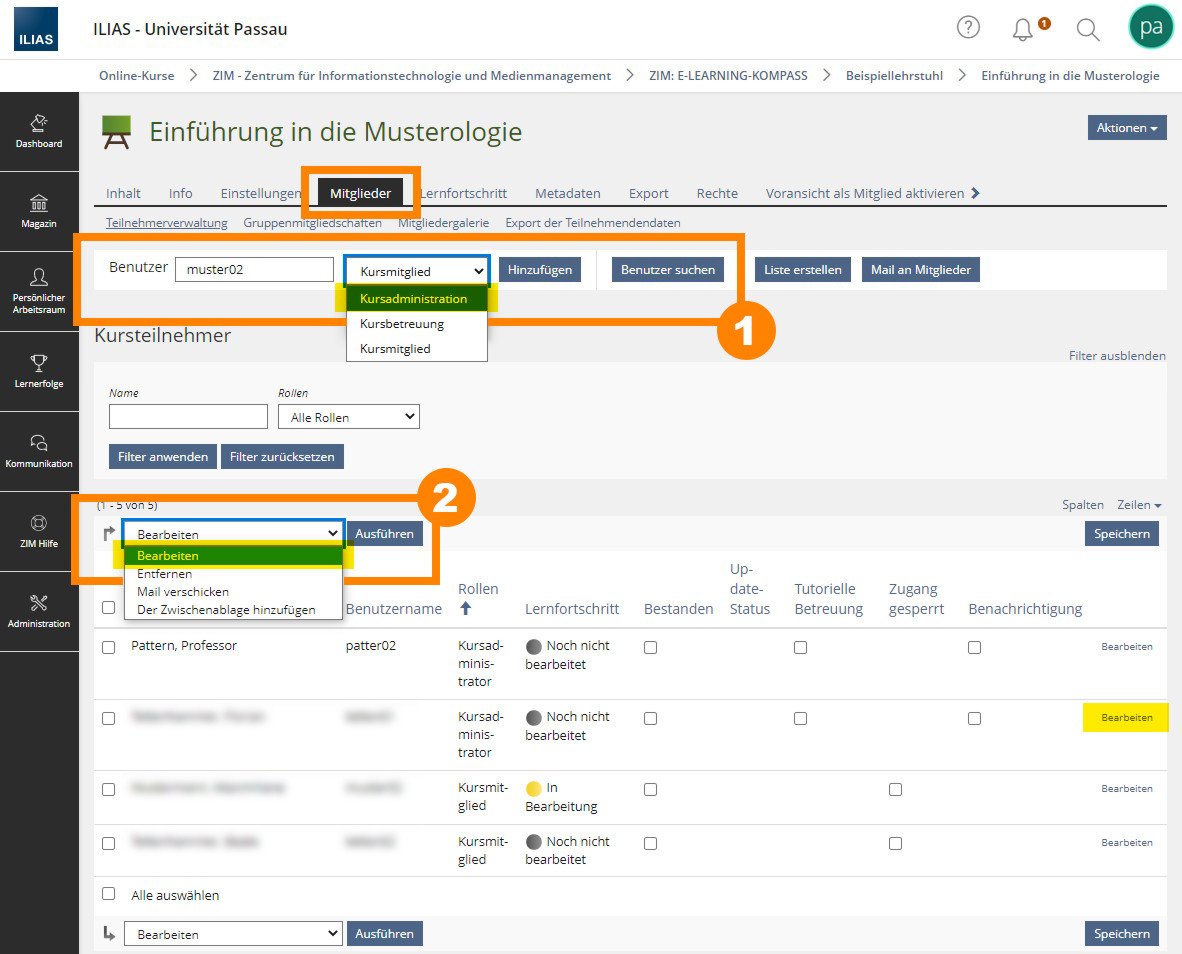The image size is (1182, 954).
Task: Open Persönlicher Arbeitsraum in sidebar
Action: 39,292
